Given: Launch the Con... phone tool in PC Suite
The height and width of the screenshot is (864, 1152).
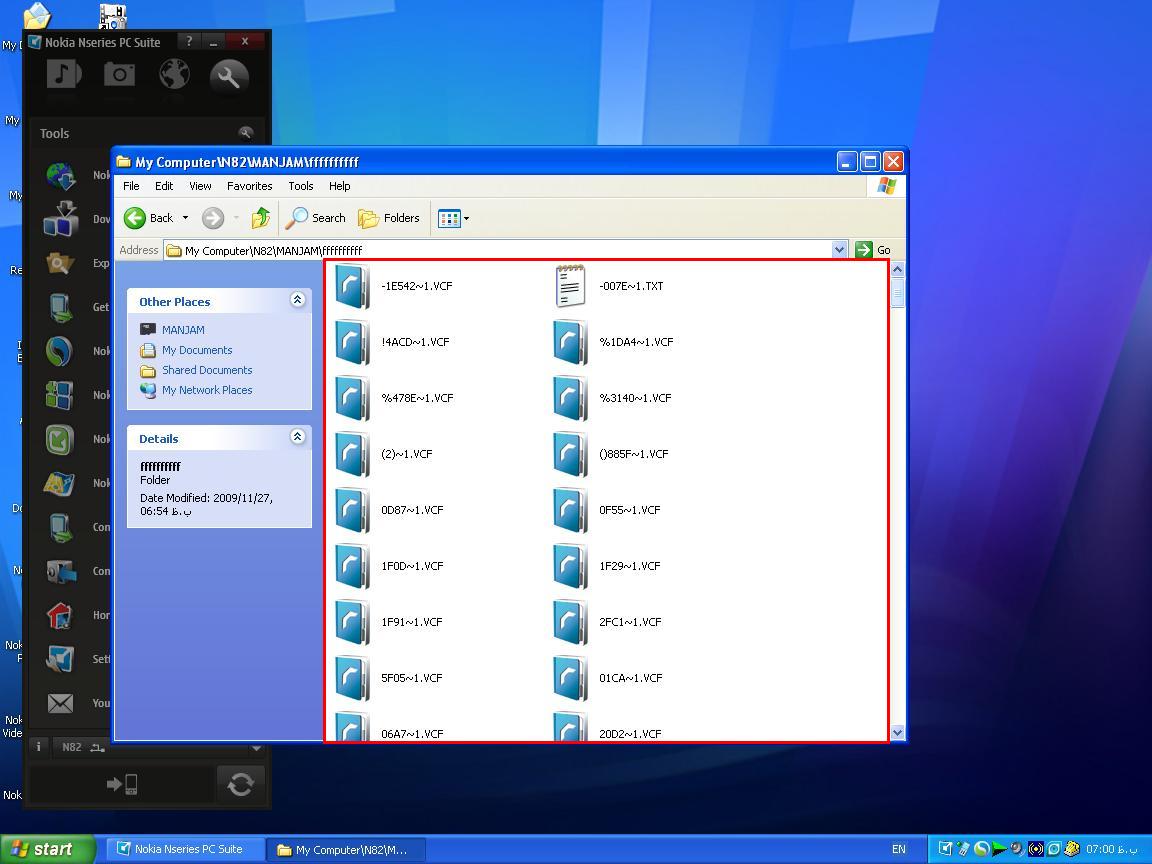Looking at the screenshot, I should click(60, 527).
